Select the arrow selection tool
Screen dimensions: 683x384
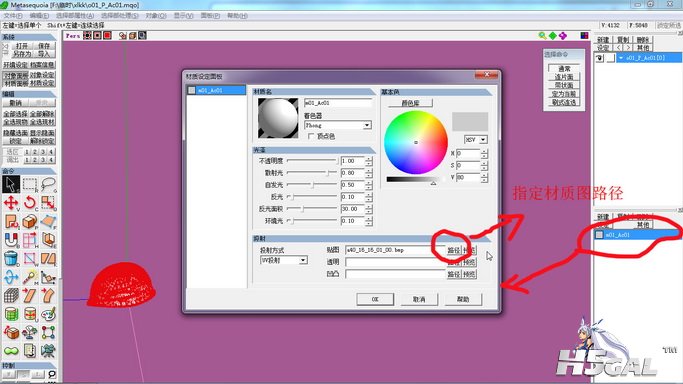click(x=11, y=184)
